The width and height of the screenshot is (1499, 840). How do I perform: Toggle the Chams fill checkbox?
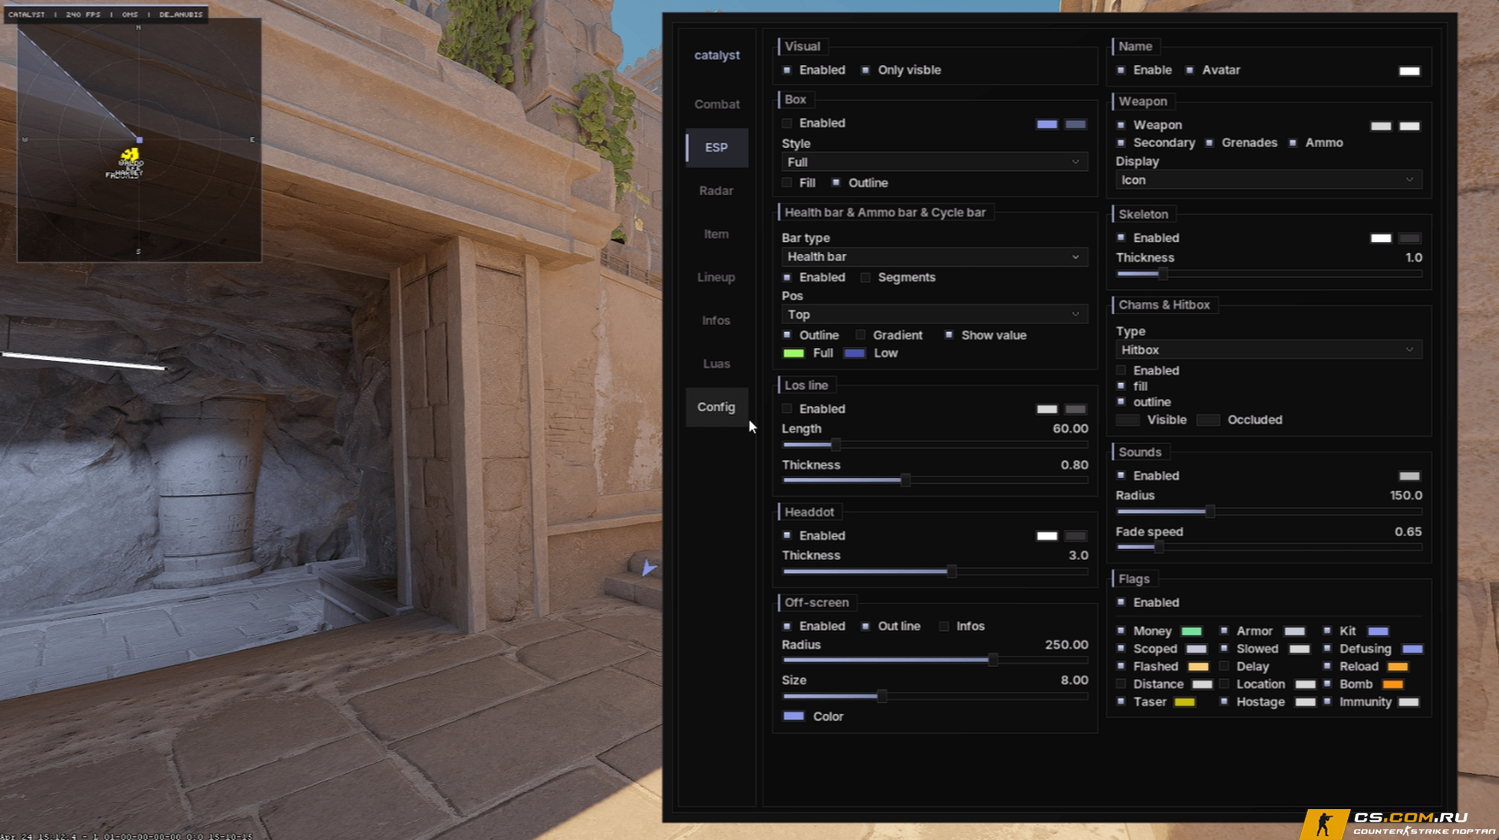(1121, 386)
